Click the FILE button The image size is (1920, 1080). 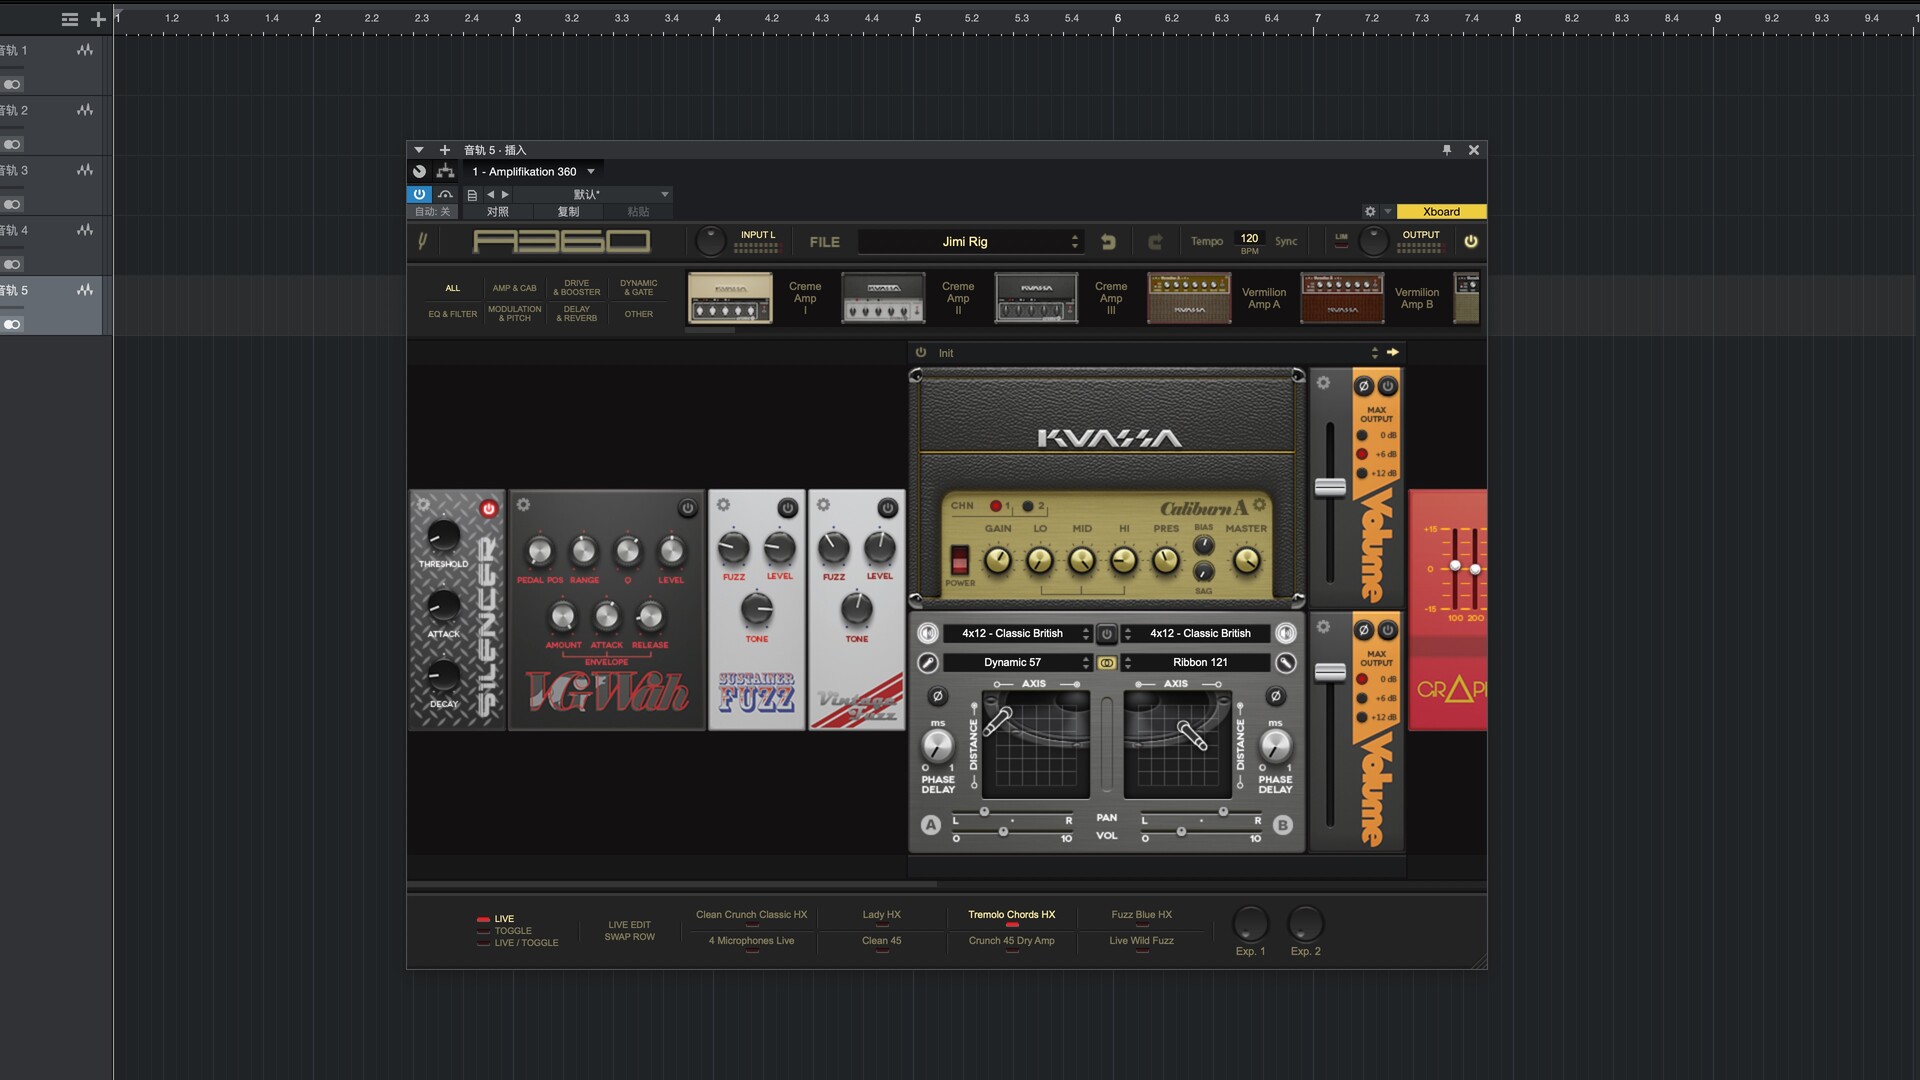pos(824,242)
